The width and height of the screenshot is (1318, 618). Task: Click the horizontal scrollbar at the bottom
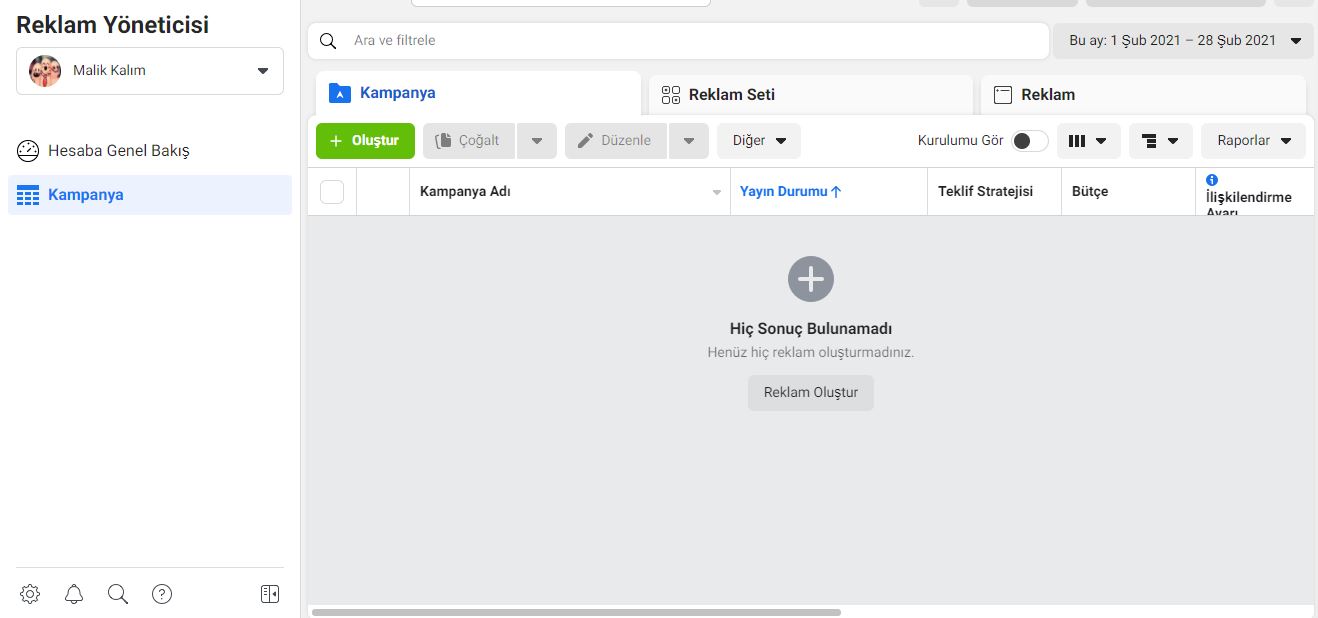tap(576, 612)
